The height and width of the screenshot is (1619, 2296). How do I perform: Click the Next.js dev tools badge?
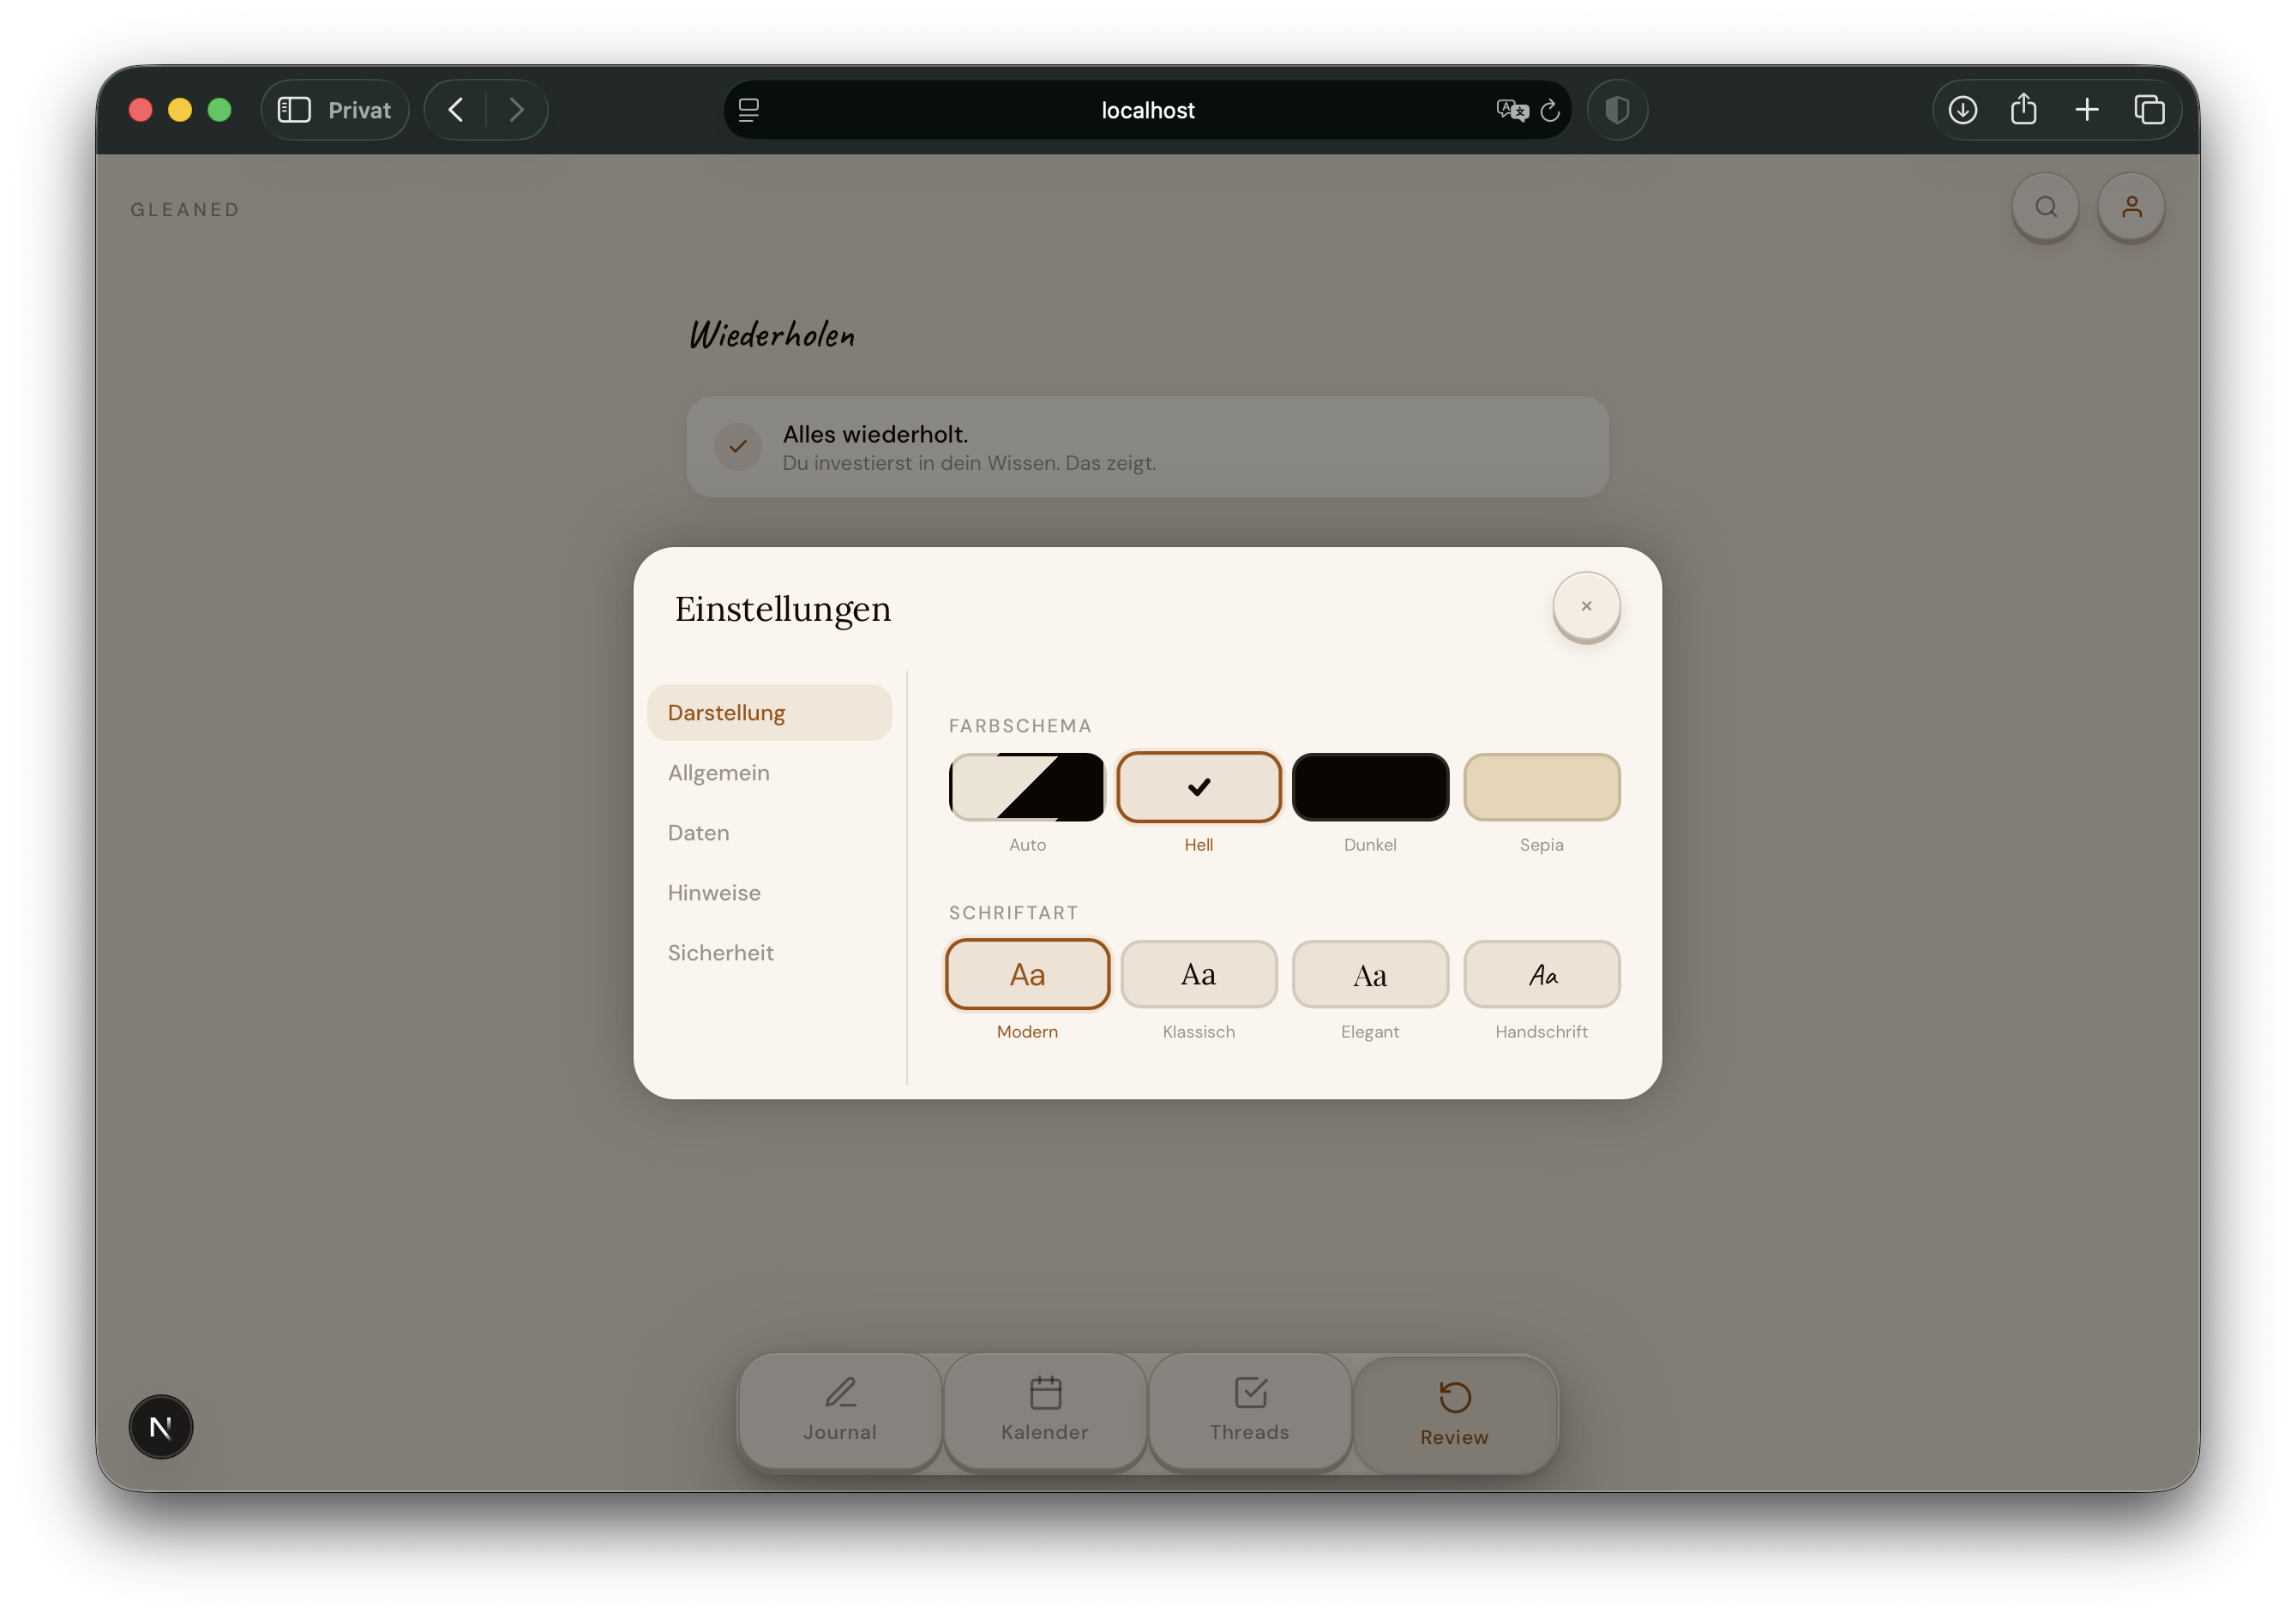(160, 1427)
